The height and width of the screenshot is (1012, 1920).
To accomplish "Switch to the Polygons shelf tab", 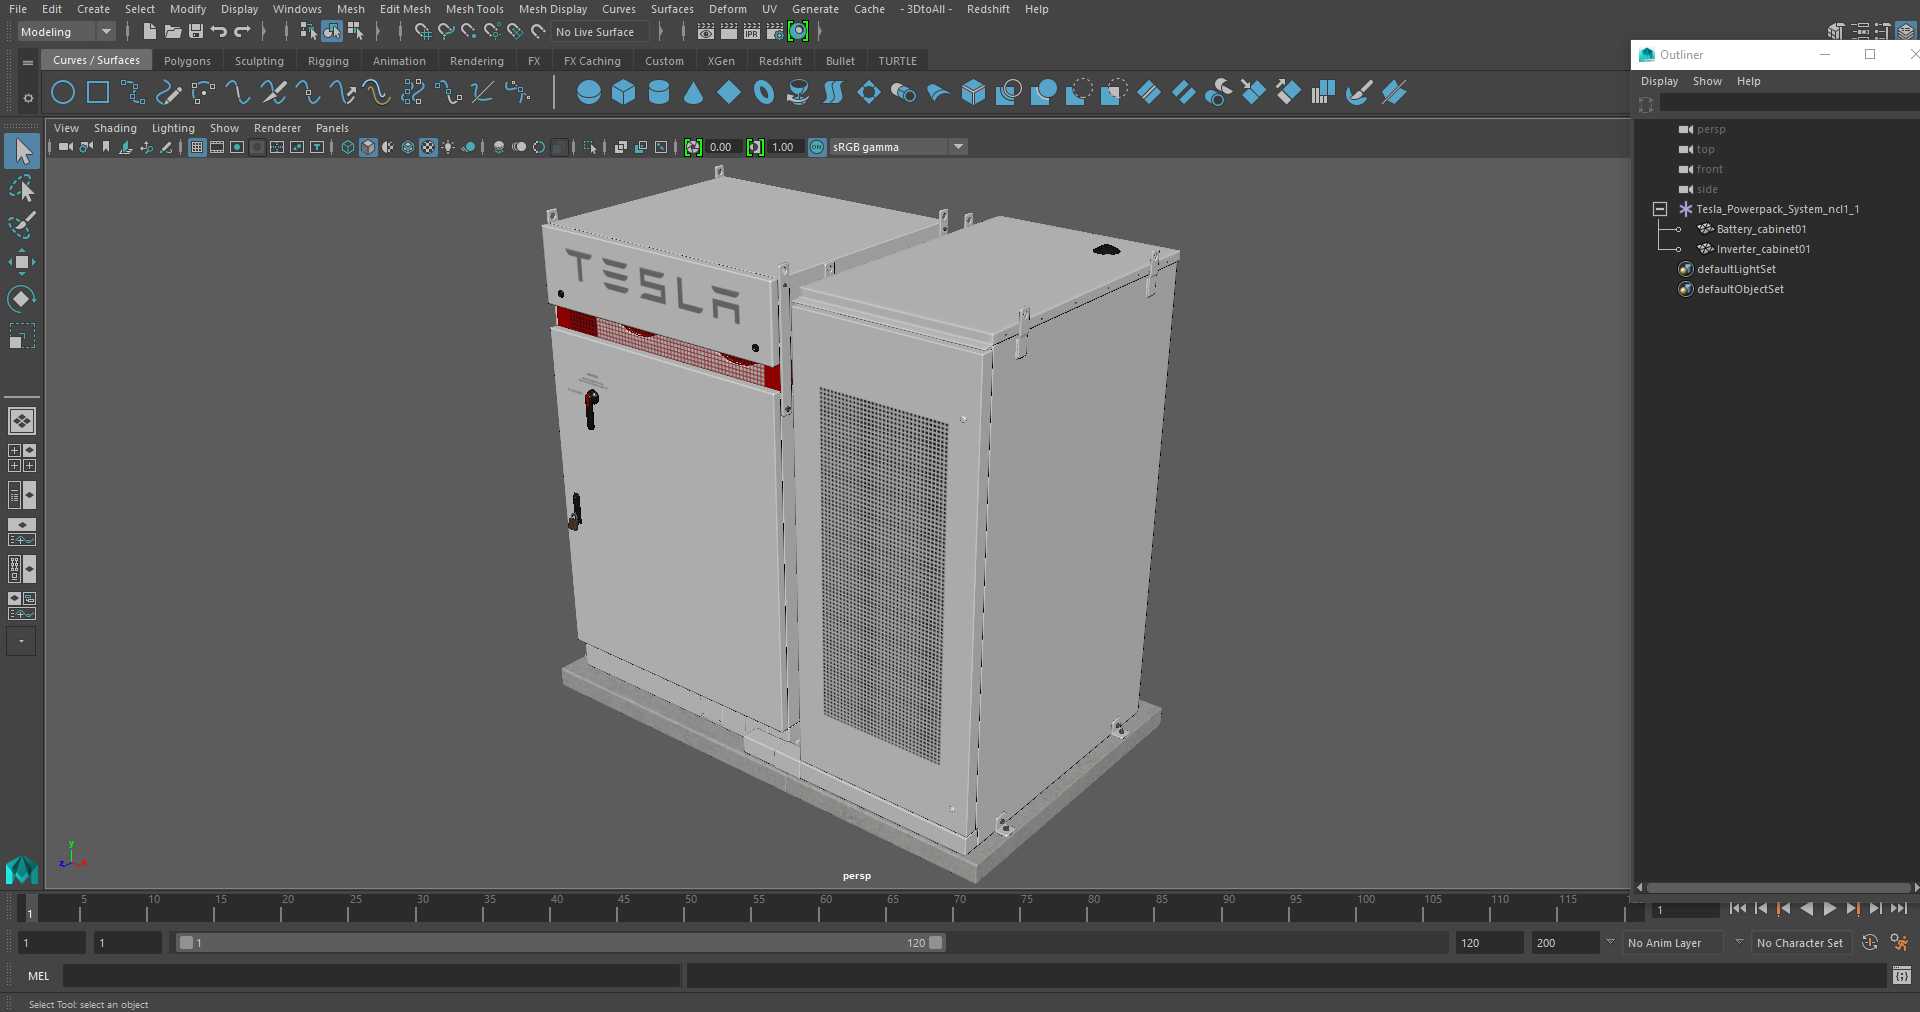I will pos(187,61).
